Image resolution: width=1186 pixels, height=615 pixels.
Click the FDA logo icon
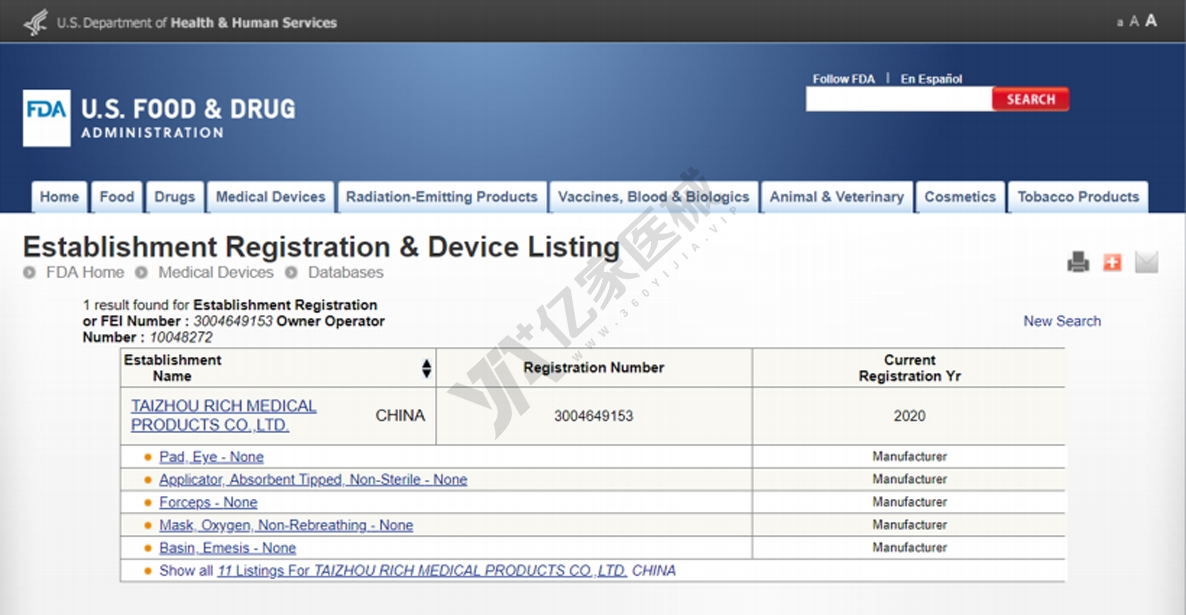pyautogui.click(x=47, y=118)
